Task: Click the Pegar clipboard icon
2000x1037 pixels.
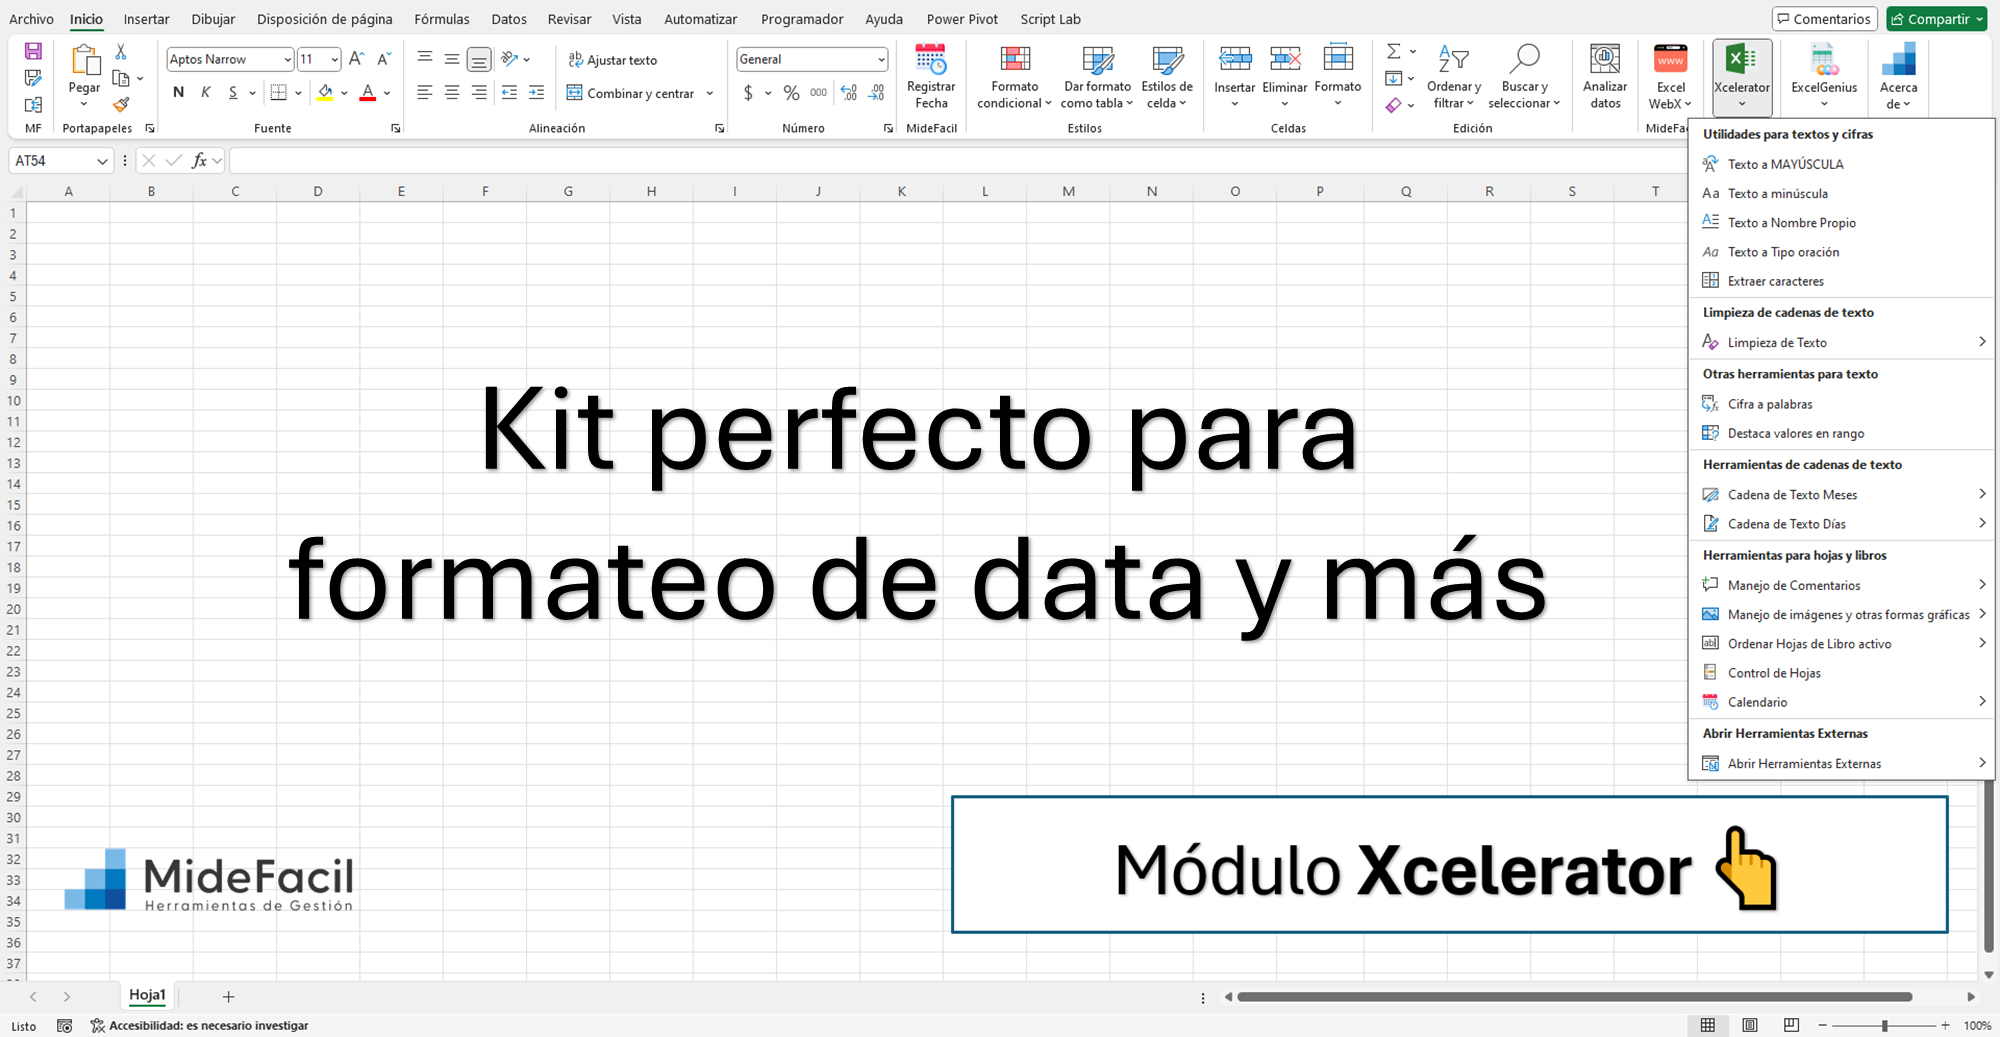Action: 85,60
